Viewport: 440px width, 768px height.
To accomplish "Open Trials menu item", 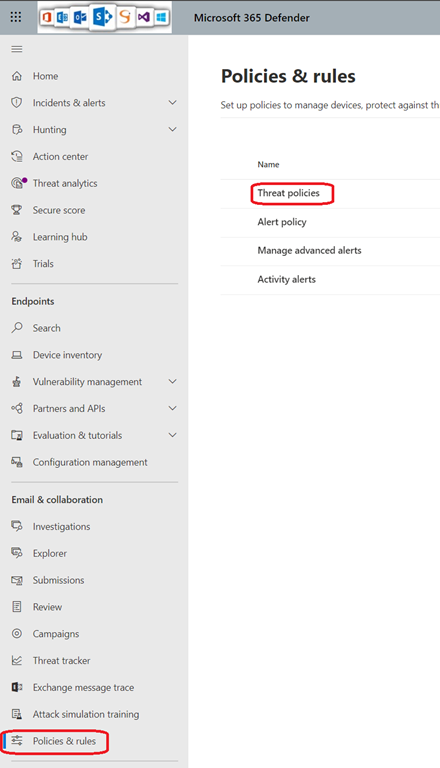I will pos(43,264).
